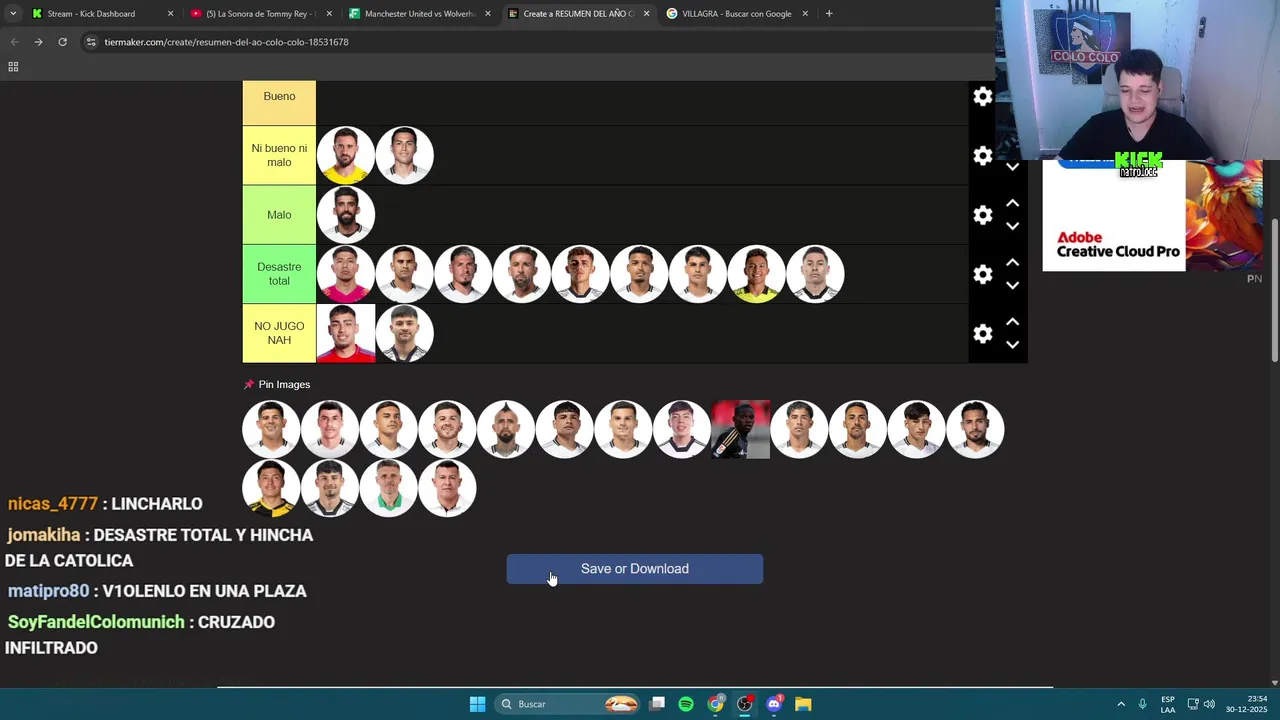Screen dimensions: 1280x720
Task: Show hidden system tray icons
Action: click(x=1120, y=704)
